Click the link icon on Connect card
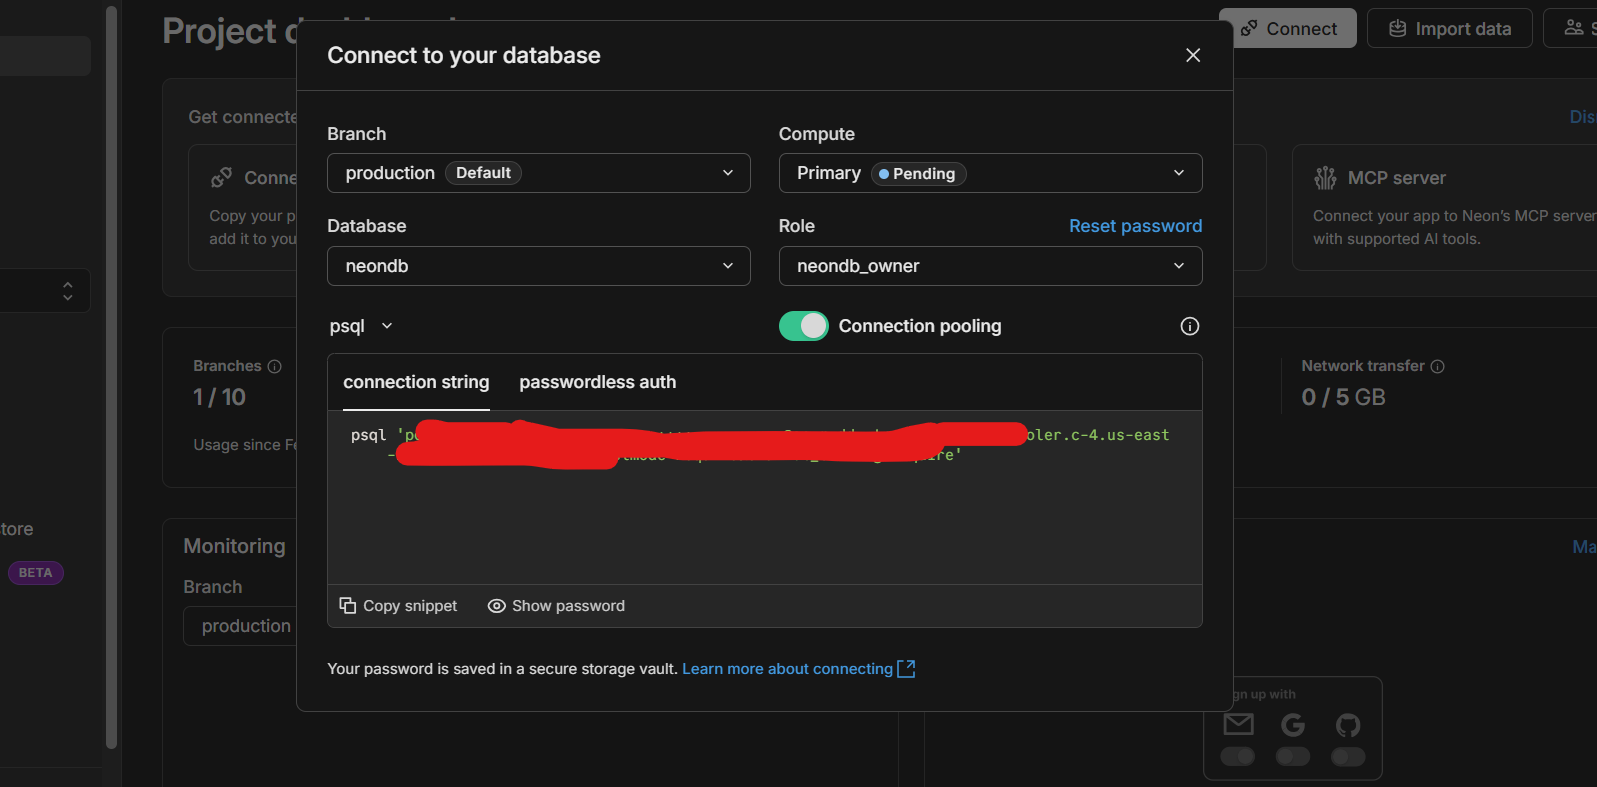Screen dimensions: 1597x787 click(222, 178)
